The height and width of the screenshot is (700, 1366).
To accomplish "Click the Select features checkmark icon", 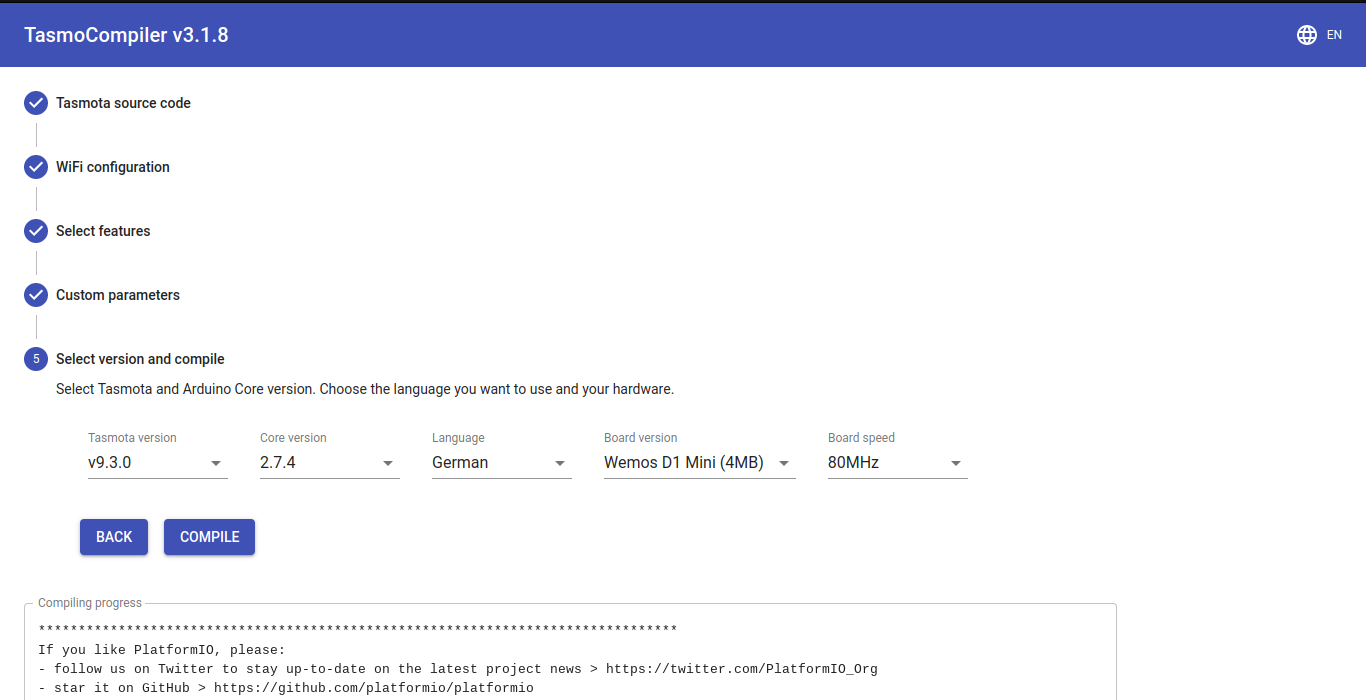I will point(36,231).
